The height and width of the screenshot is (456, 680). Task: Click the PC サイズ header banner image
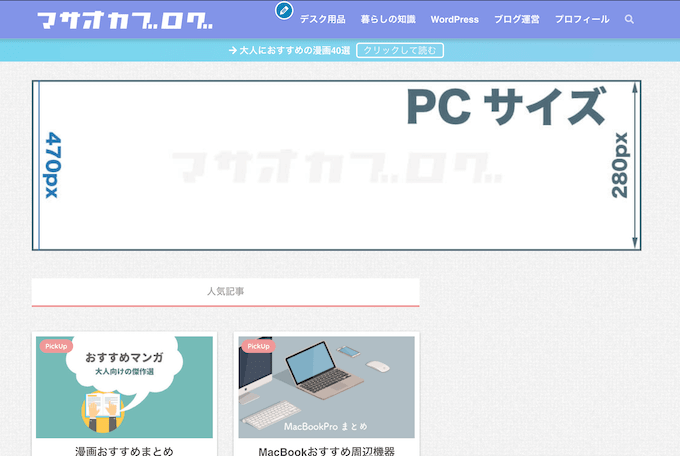click(x=337, y=165)
